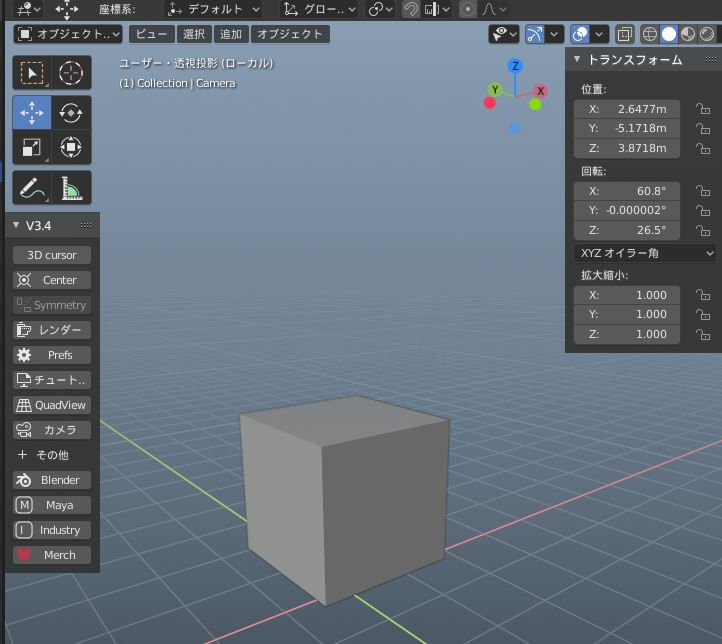Lock the location Z value
The image size is (722, 644).
[x=703, y=148]
